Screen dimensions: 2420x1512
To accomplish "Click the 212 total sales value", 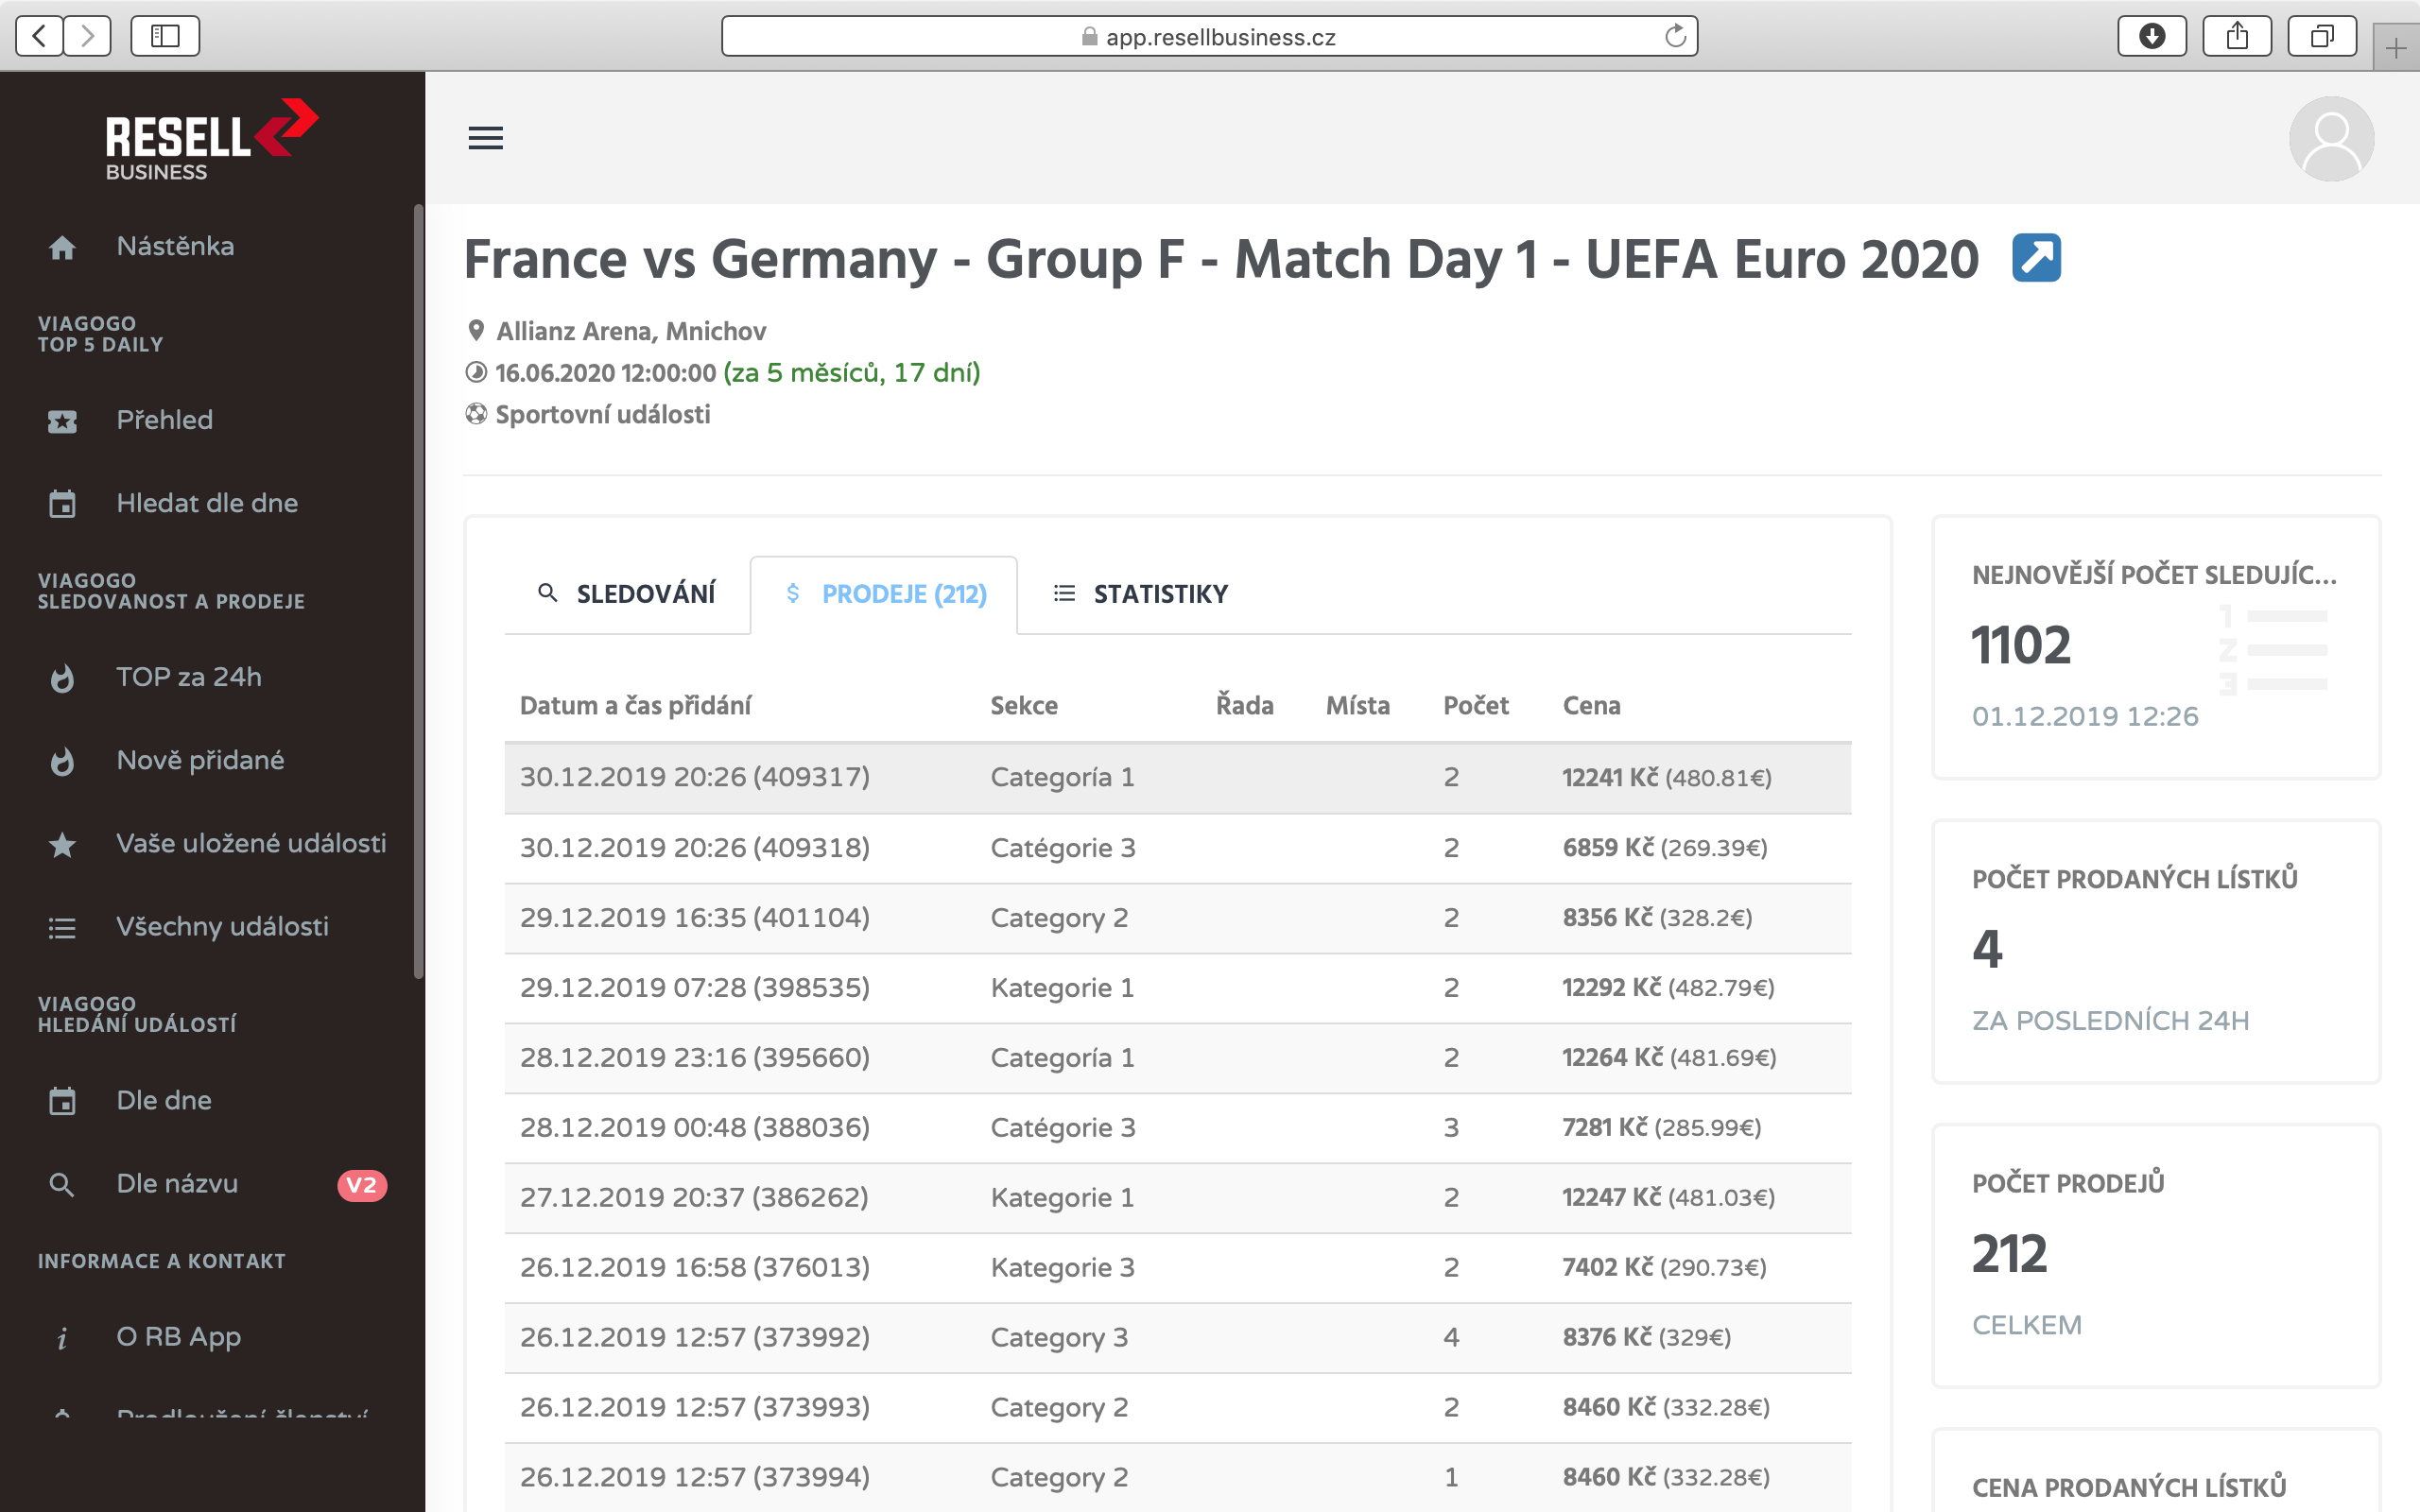I will pyautogui.click(x=2009, y=1253).
